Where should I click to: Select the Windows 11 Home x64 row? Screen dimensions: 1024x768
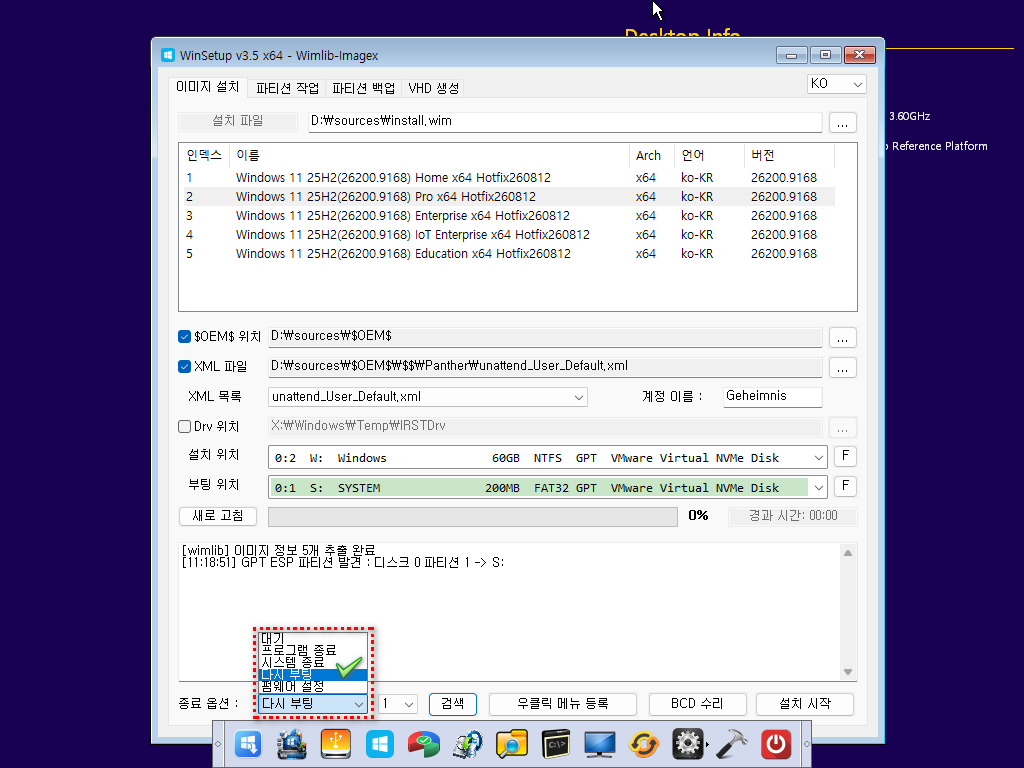[509, 178]
